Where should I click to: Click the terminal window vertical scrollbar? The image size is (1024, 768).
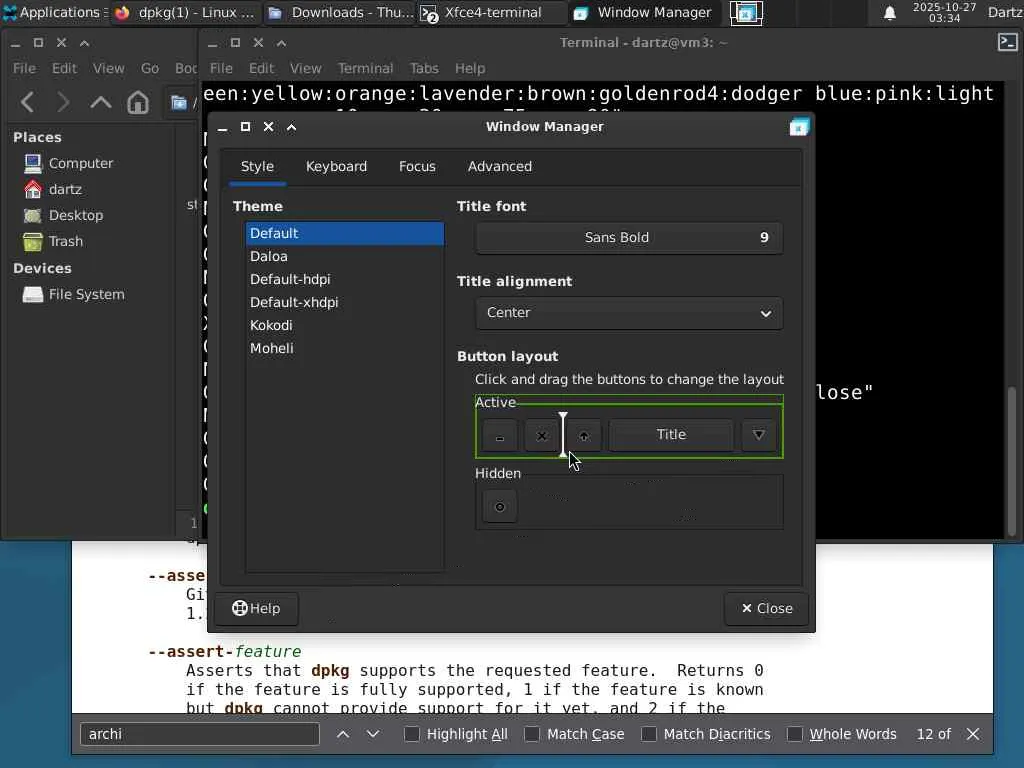coord(1012,462)
